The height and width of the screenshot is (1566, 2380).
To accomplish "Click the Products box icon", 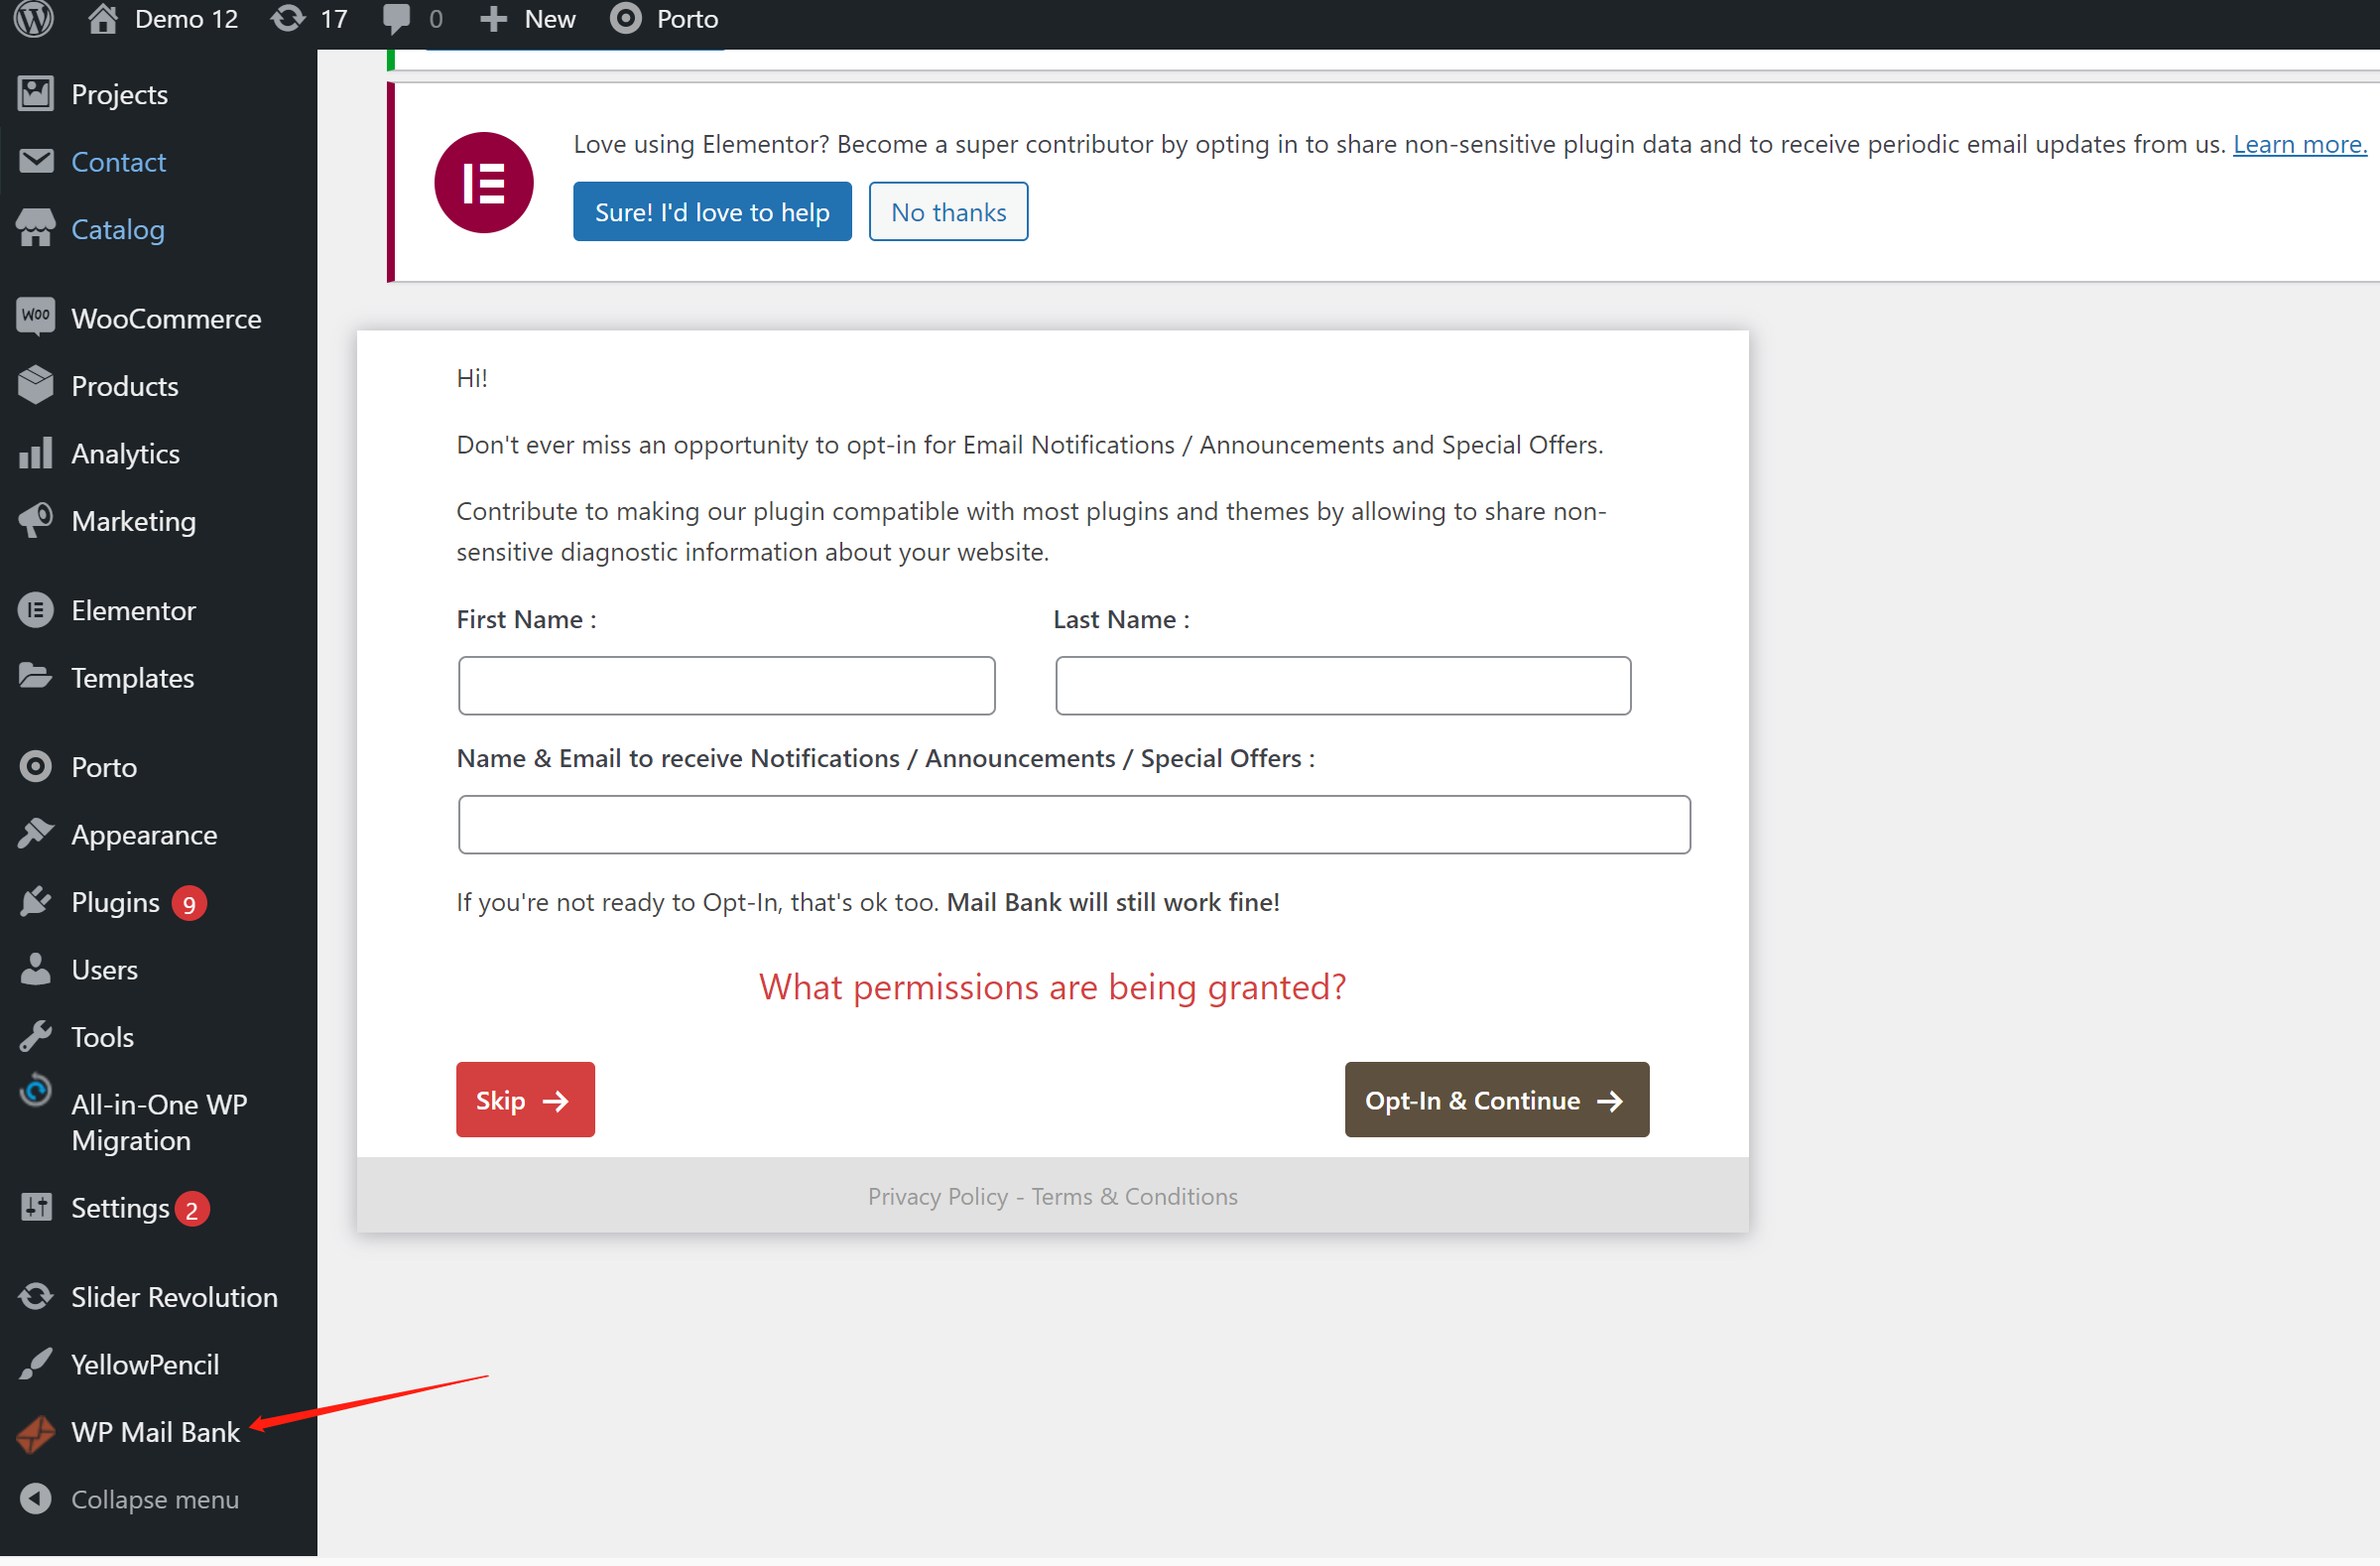I will click(36, 385).
